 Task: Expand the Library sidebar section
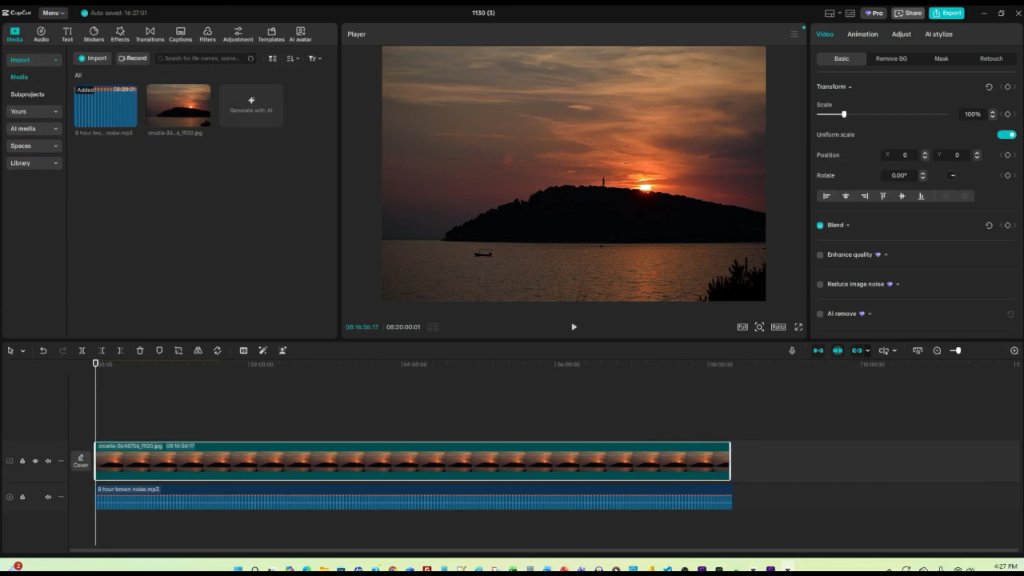[33, 163]
